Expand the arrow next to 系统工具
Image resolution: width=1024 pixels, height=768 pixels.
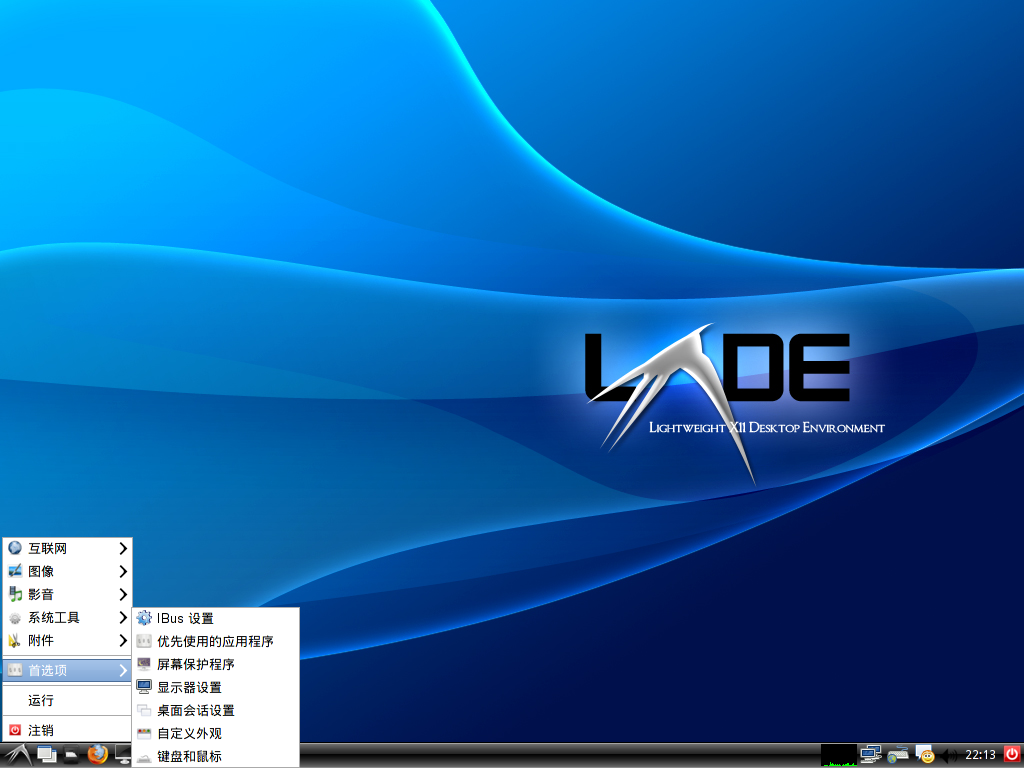pyautogui.click(x=123, y=618)
